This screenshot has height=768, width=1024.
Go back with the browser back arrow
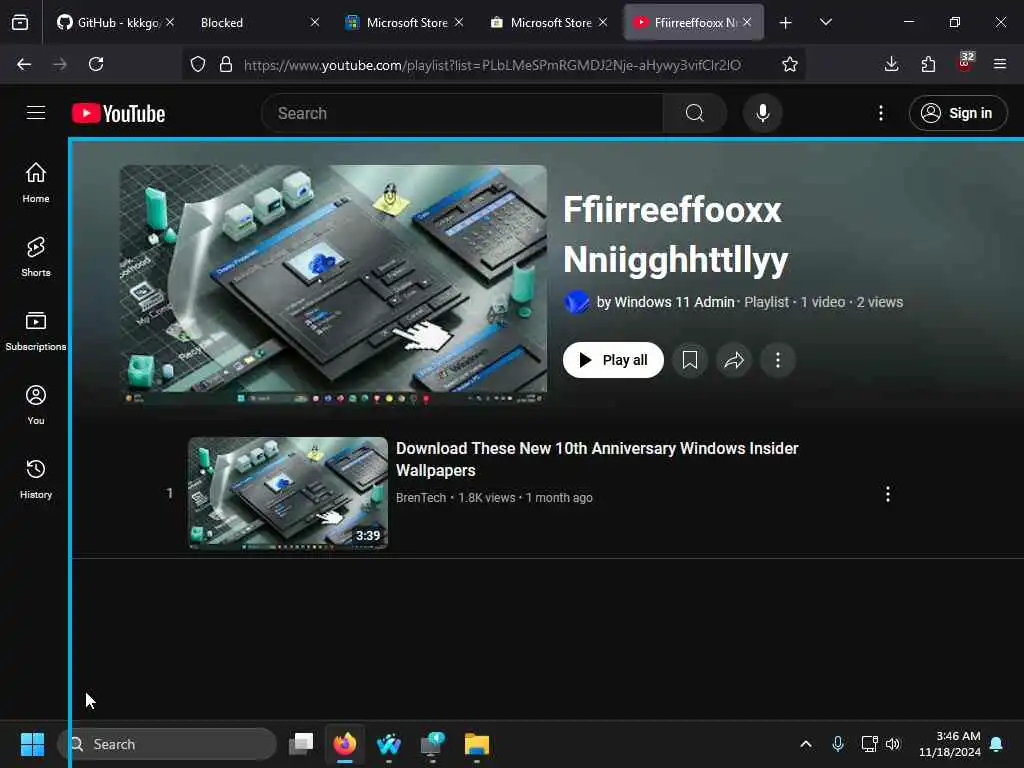click(24, 64)
